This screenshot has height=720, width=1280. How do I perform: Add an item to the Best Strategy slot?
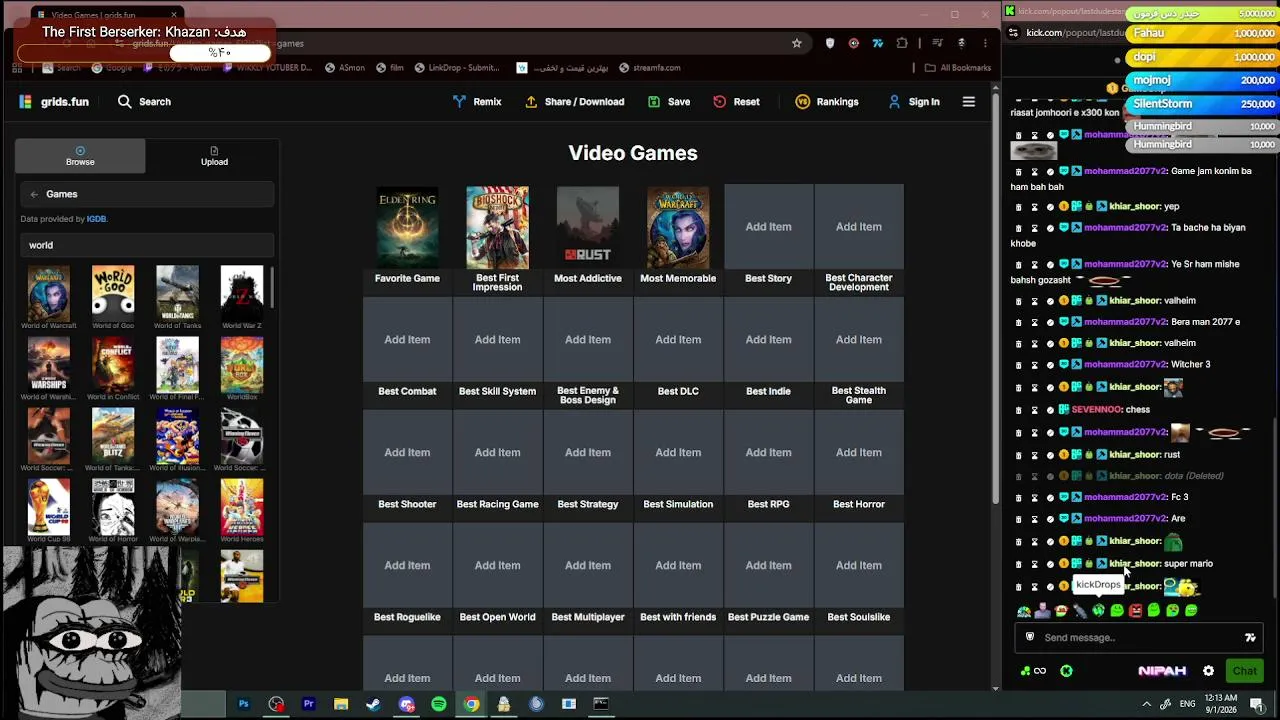(x=588, y=453)
